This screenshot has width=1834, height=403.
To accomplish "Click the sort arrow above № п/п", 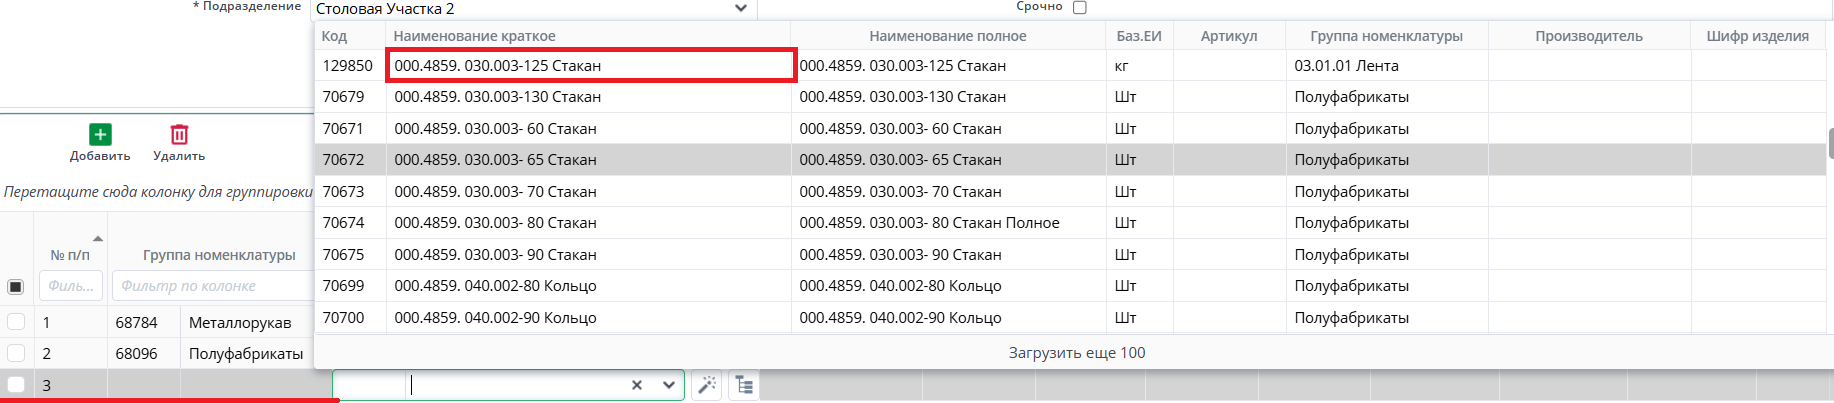I will click(98, 239).
